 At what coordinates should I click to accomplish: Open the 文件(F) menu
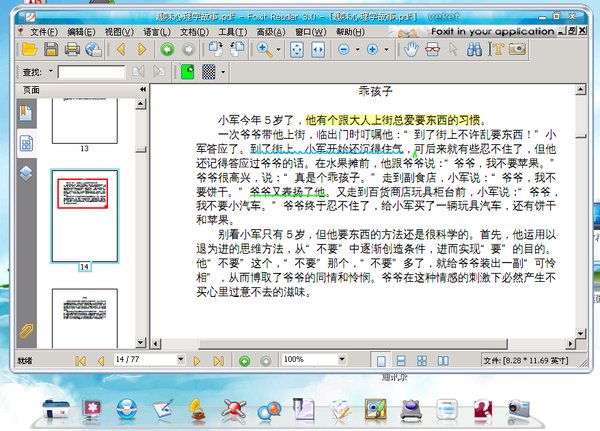tap(44, 32)
